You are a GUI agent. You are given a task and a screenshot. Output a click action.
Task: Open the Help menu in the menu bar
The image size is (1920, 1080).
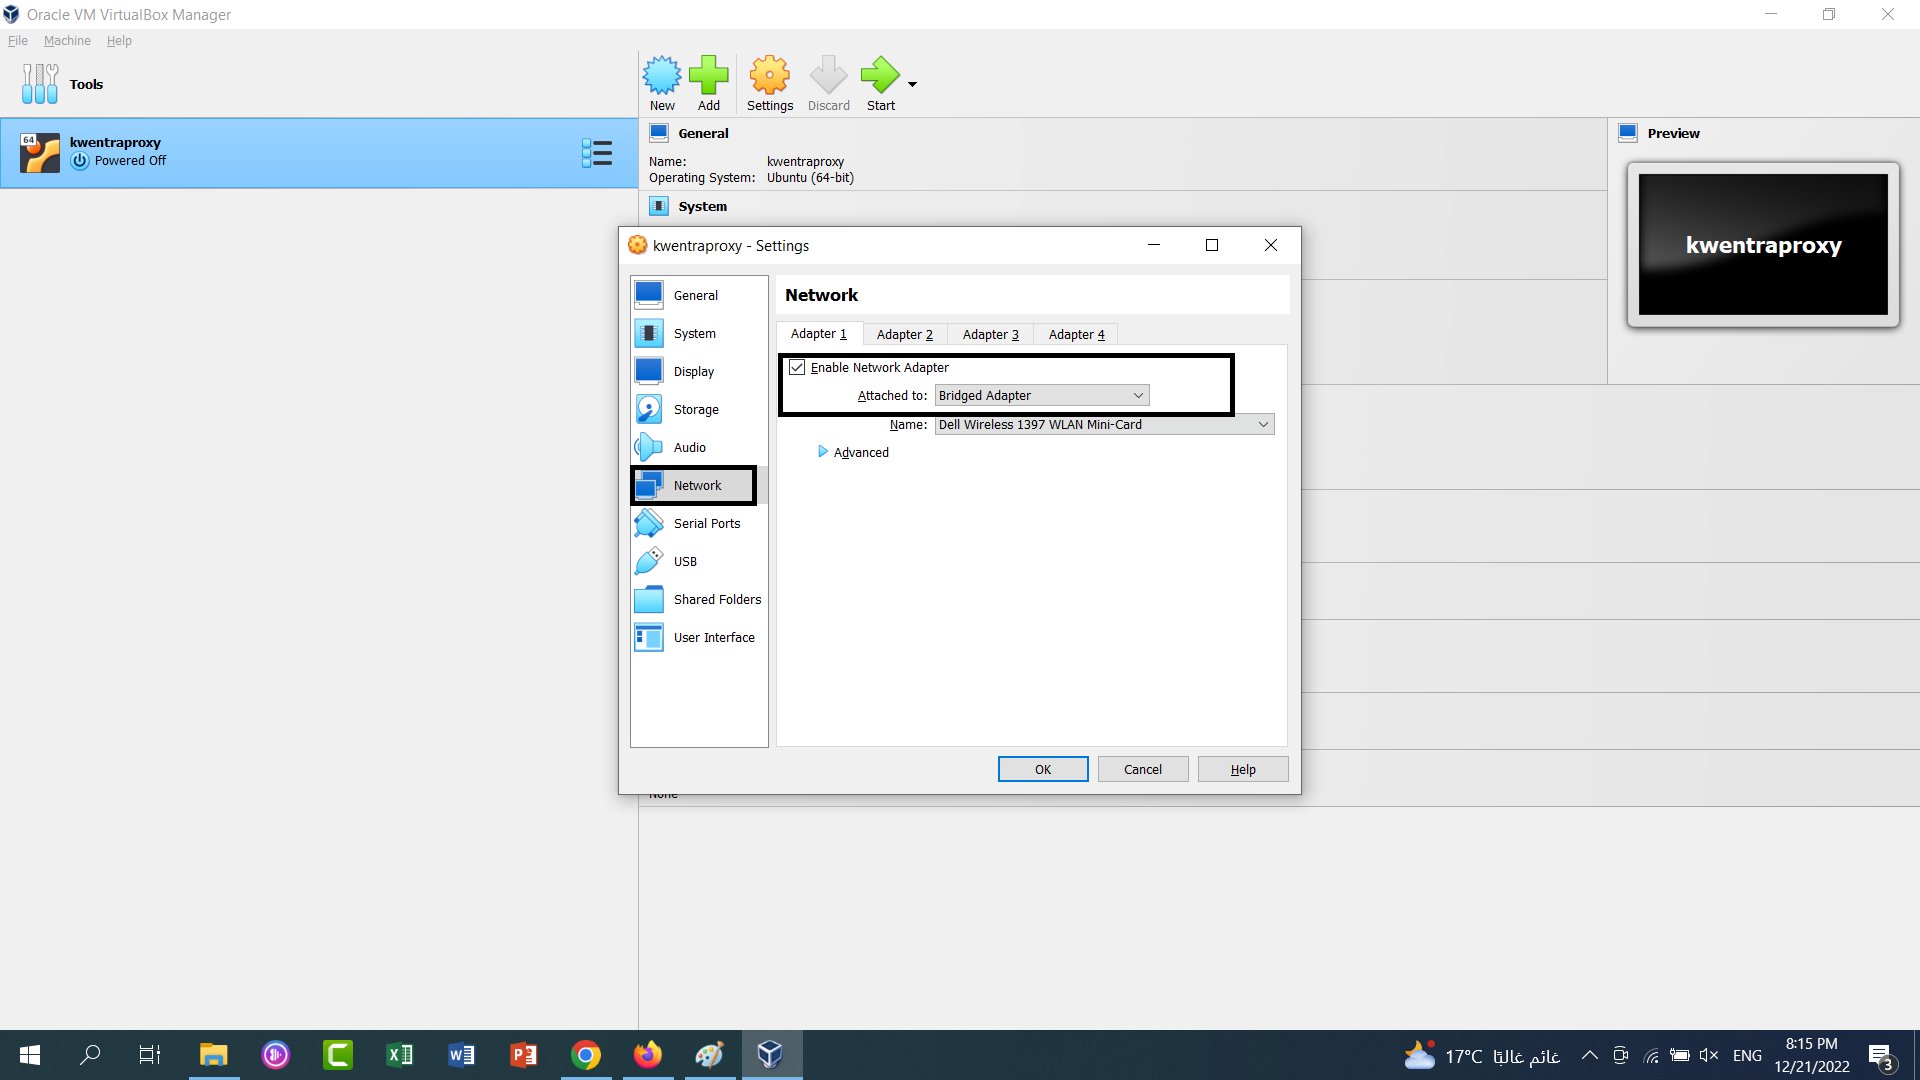(x=119, y=41)
